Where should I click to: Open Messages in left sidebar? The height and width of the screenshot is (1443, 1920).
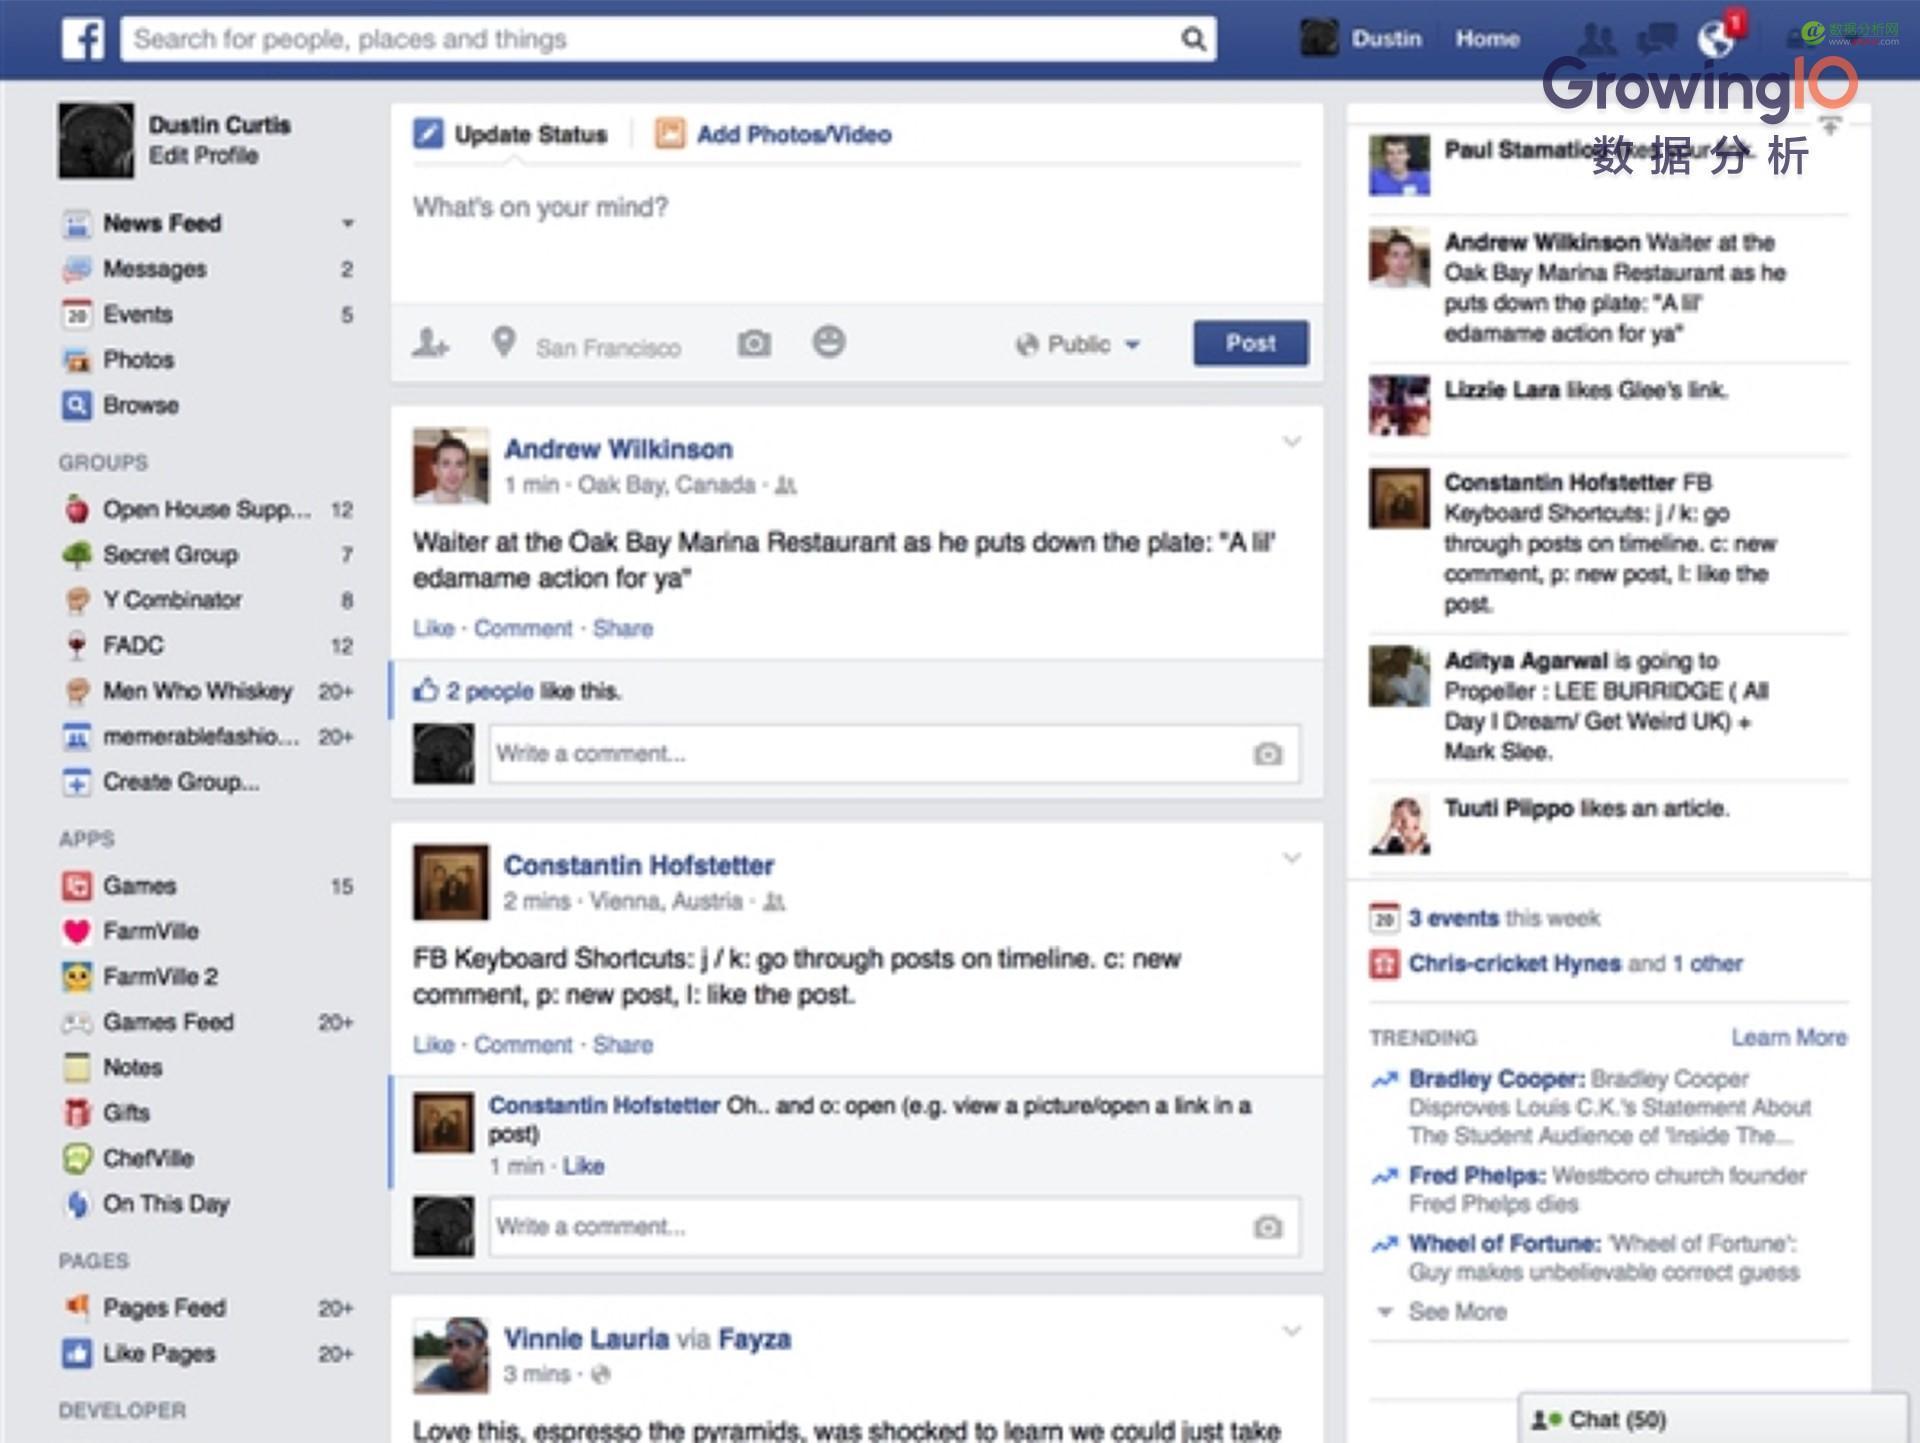coord(155,269)
